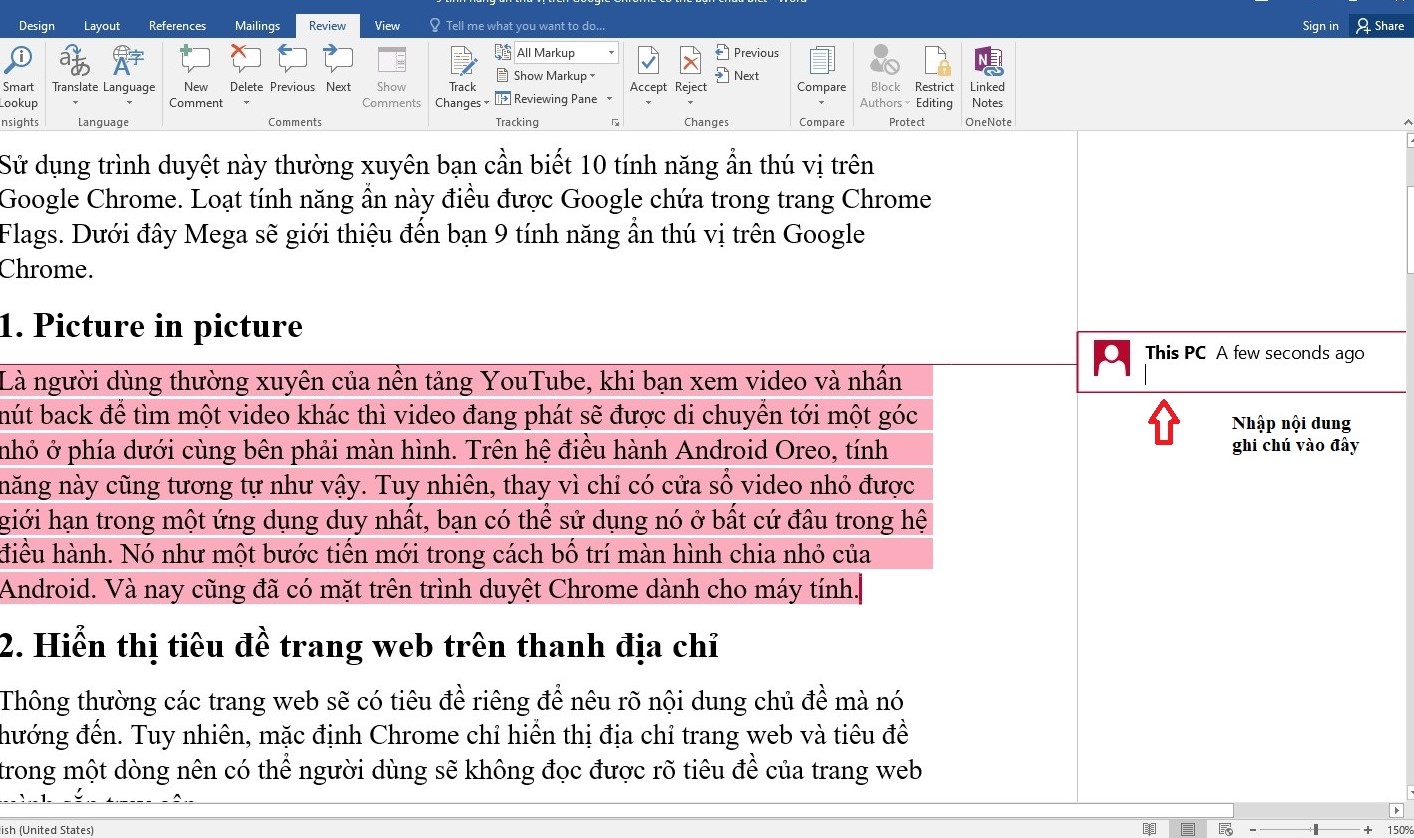1414x838 pixels.
Task: Click the Language icon
Action: pyautogui.click(x=129, y=62)
